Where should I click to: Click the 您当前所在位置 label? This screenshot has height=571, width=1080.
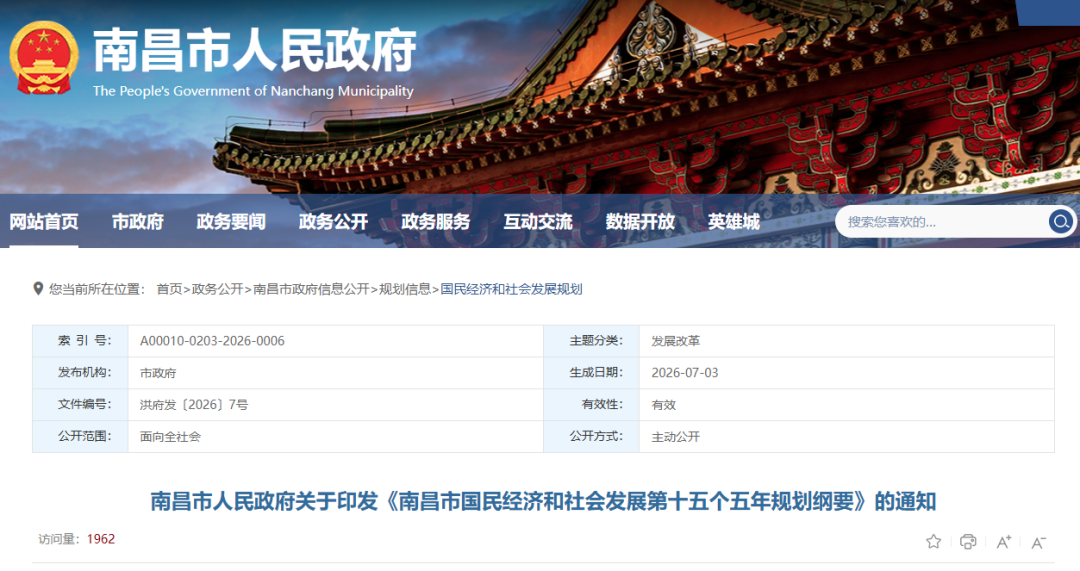click(96, 289)
